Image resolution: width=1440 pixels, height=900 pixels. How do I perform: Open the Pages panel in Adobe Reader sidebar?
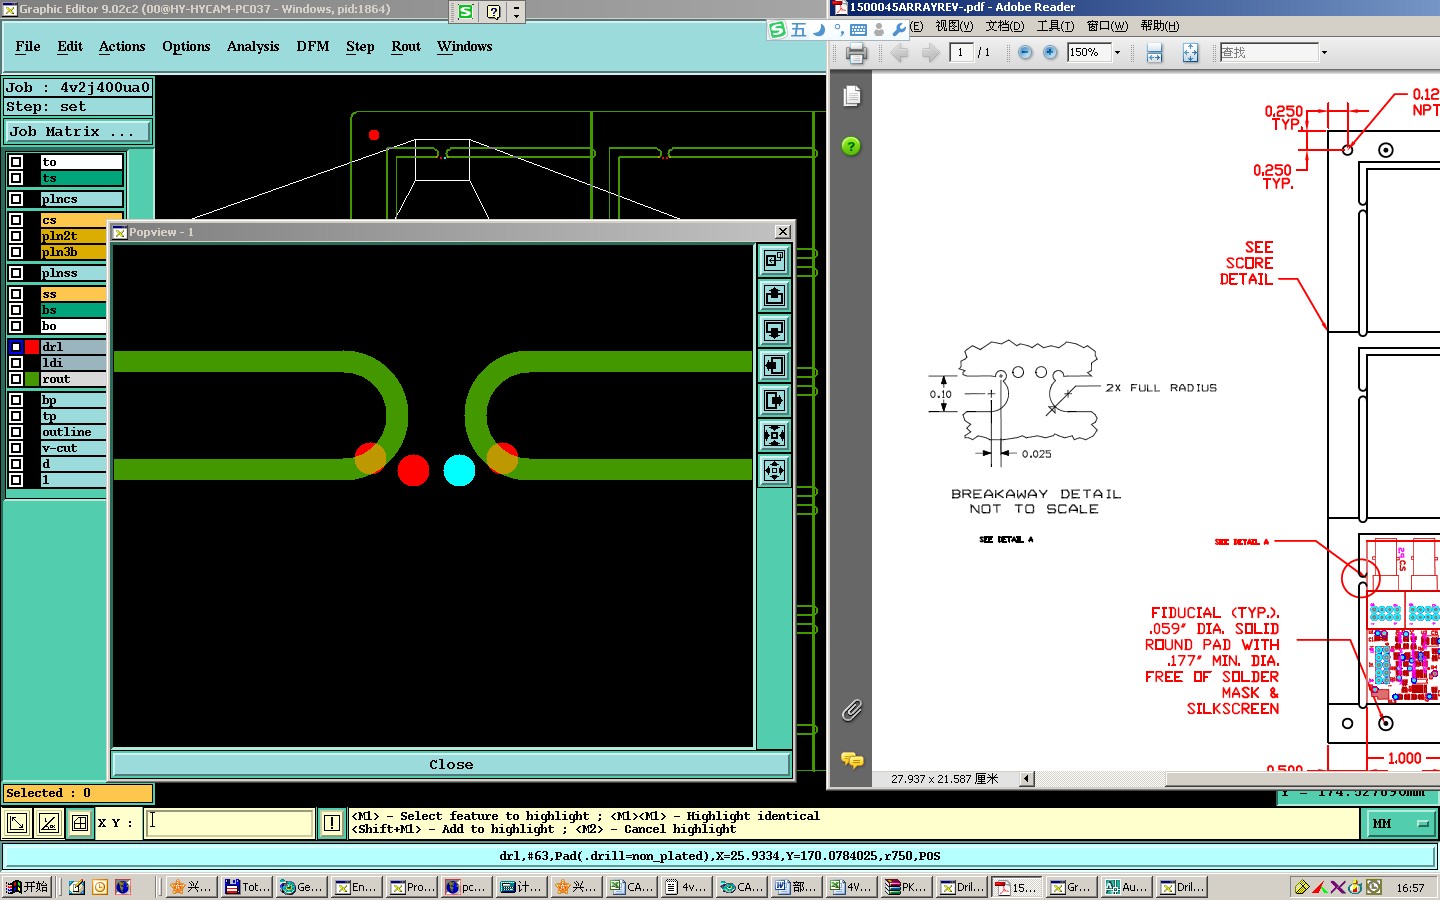[852, 96]
